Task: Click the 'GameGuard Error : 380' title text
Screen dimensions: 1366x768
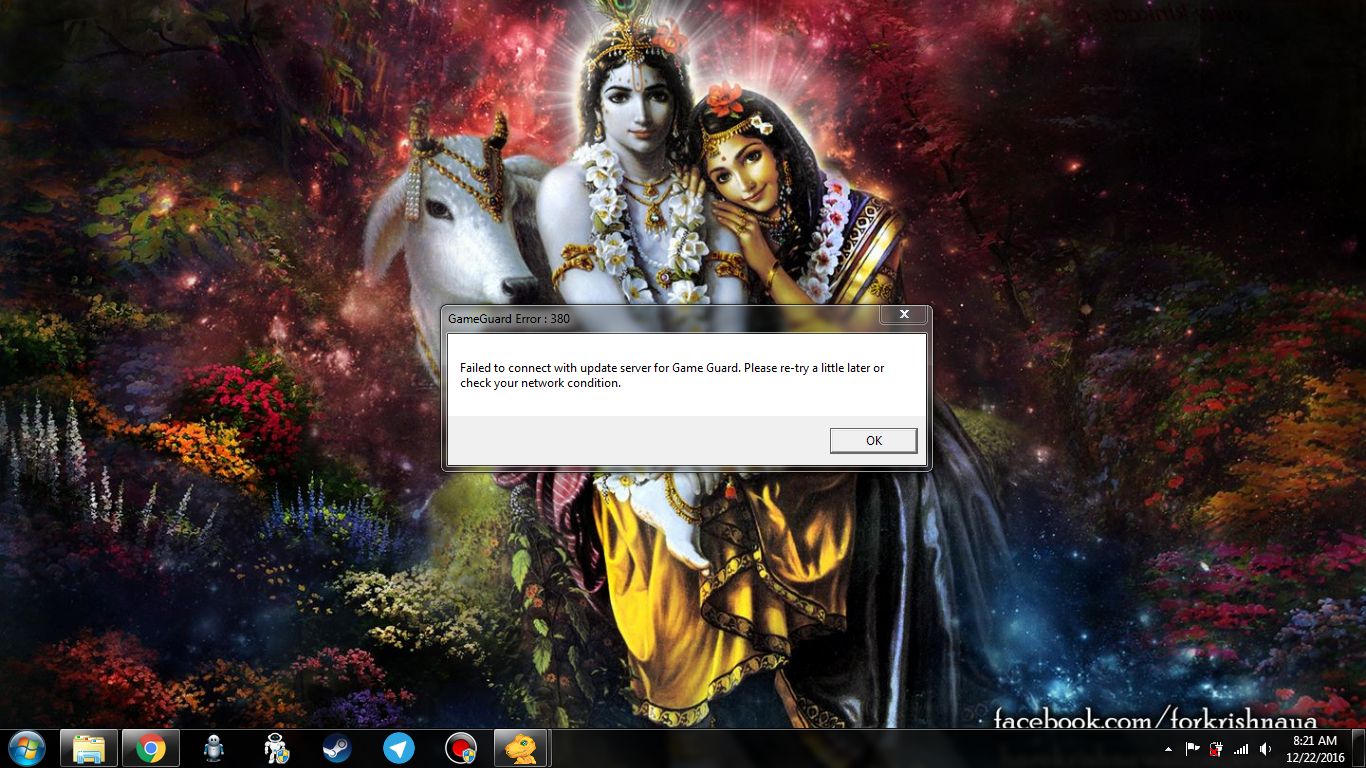Action: tap(509, 319)
